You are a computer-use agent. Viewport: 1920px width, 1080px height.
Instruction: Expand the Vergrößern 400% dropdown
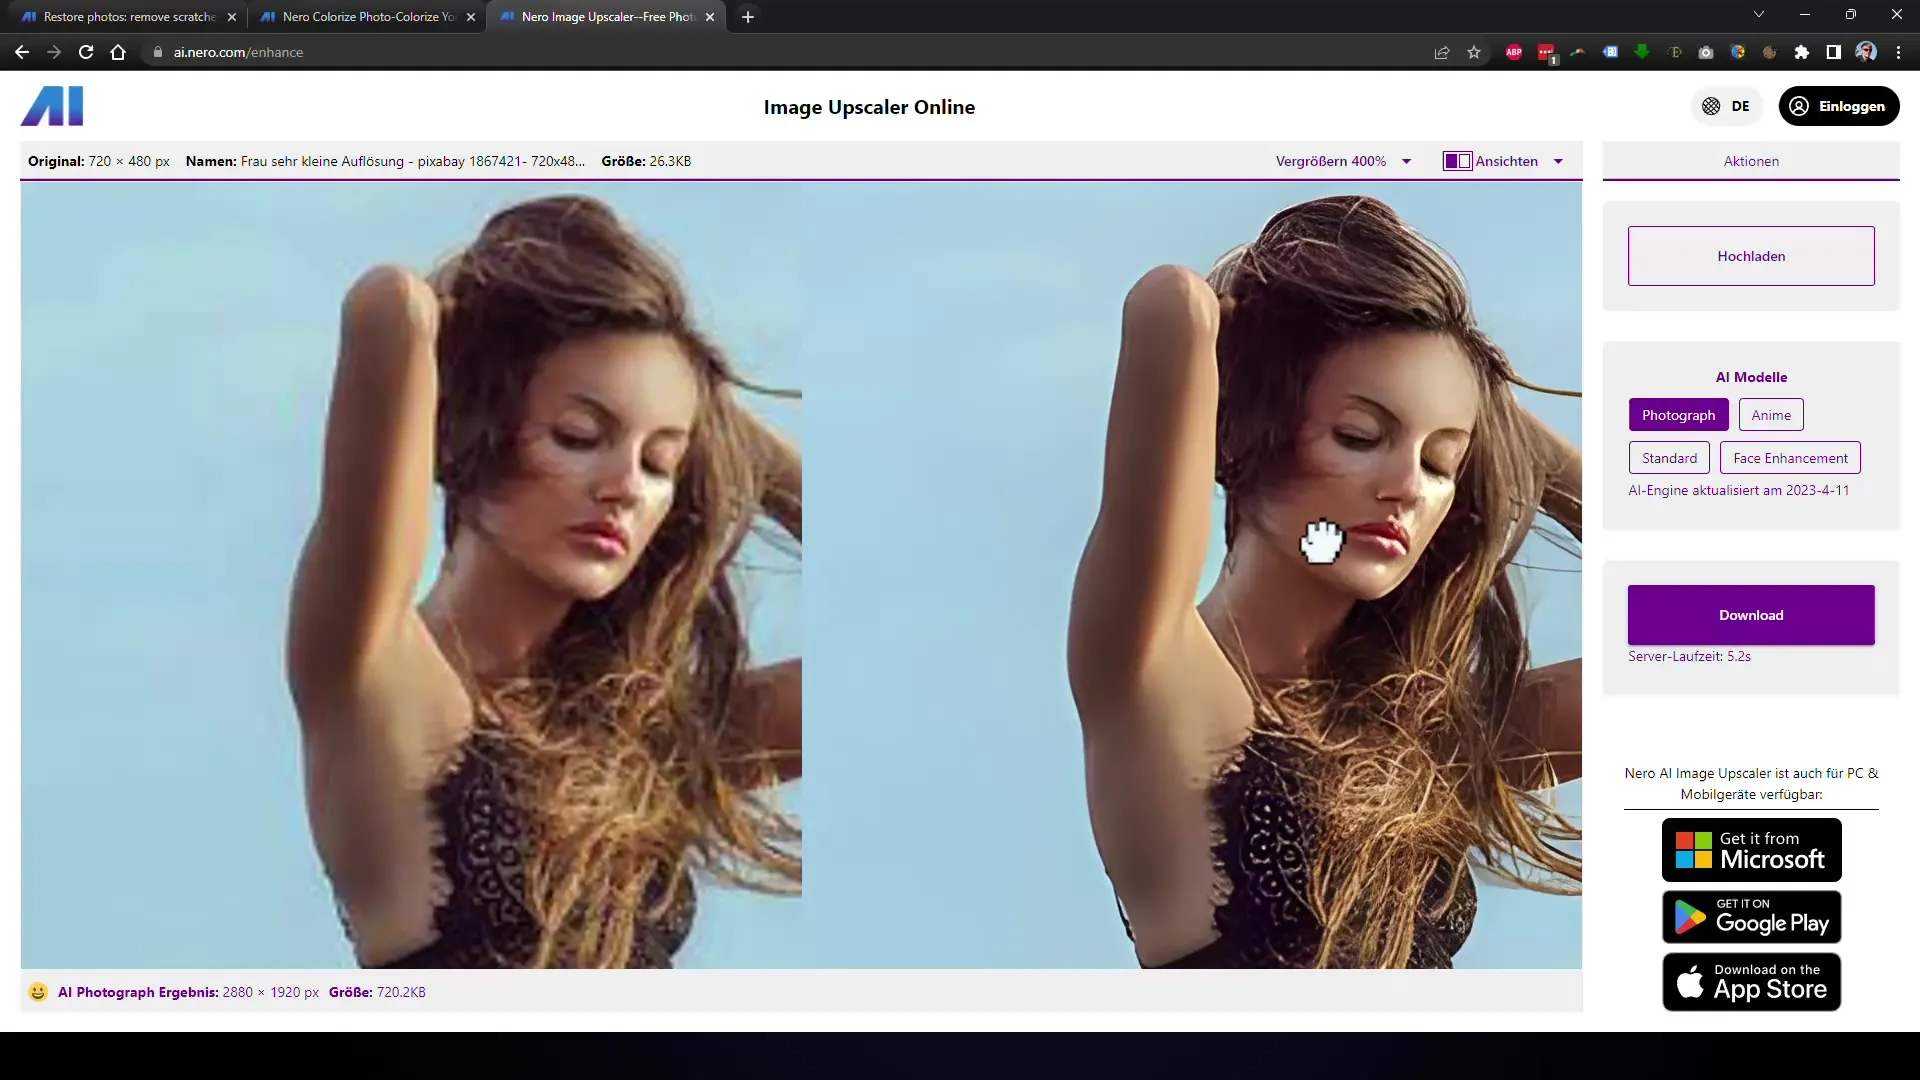(1408, 161)
